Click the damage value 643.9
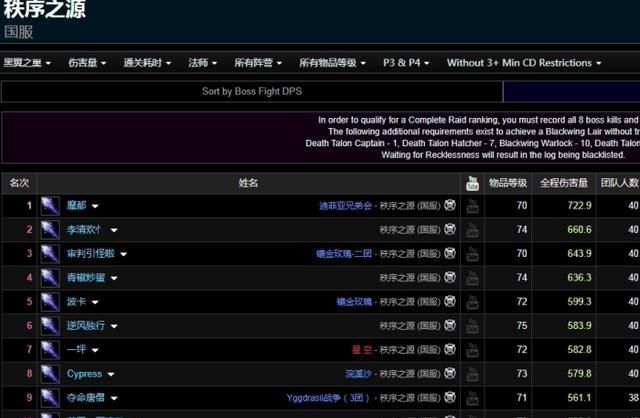This screenshot has width=640, height=418. tap(579, 254)
